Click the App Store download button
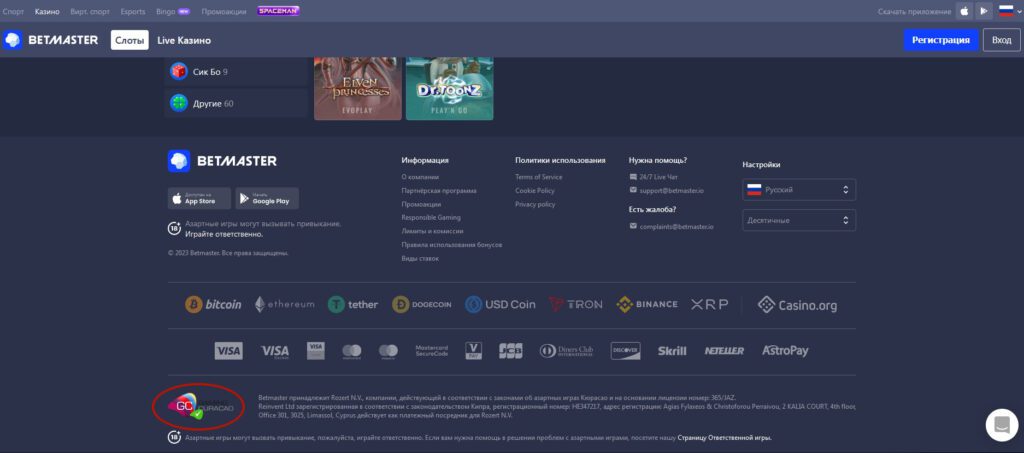The image size is (1024, 453). click(x=199, y=198)
